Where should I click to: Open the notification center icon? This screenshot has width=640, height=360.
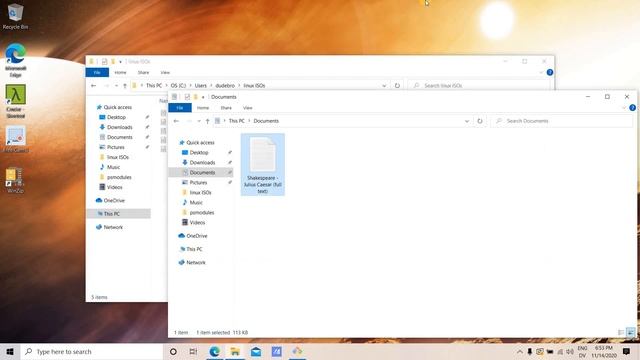(x=626, y=351)
